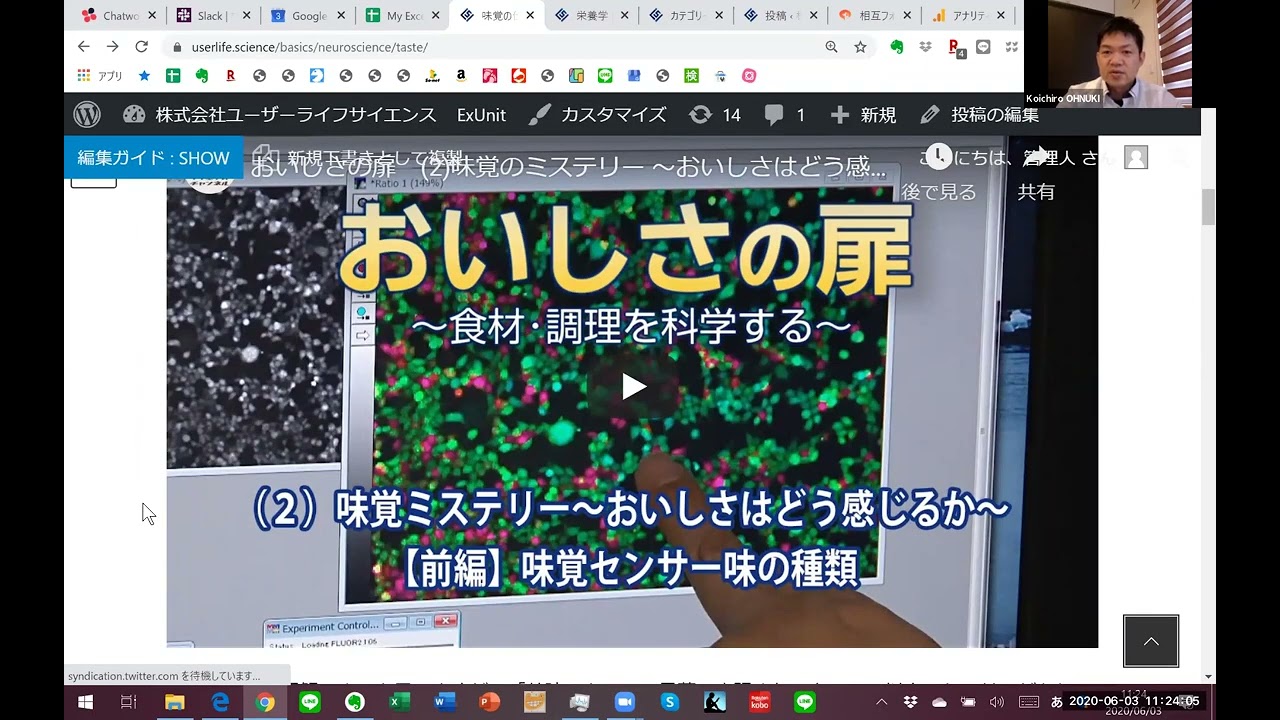The height and width of the screenshot is (720, 1280).
Task: Open Excel from taskbar
Action: point(399,702)
